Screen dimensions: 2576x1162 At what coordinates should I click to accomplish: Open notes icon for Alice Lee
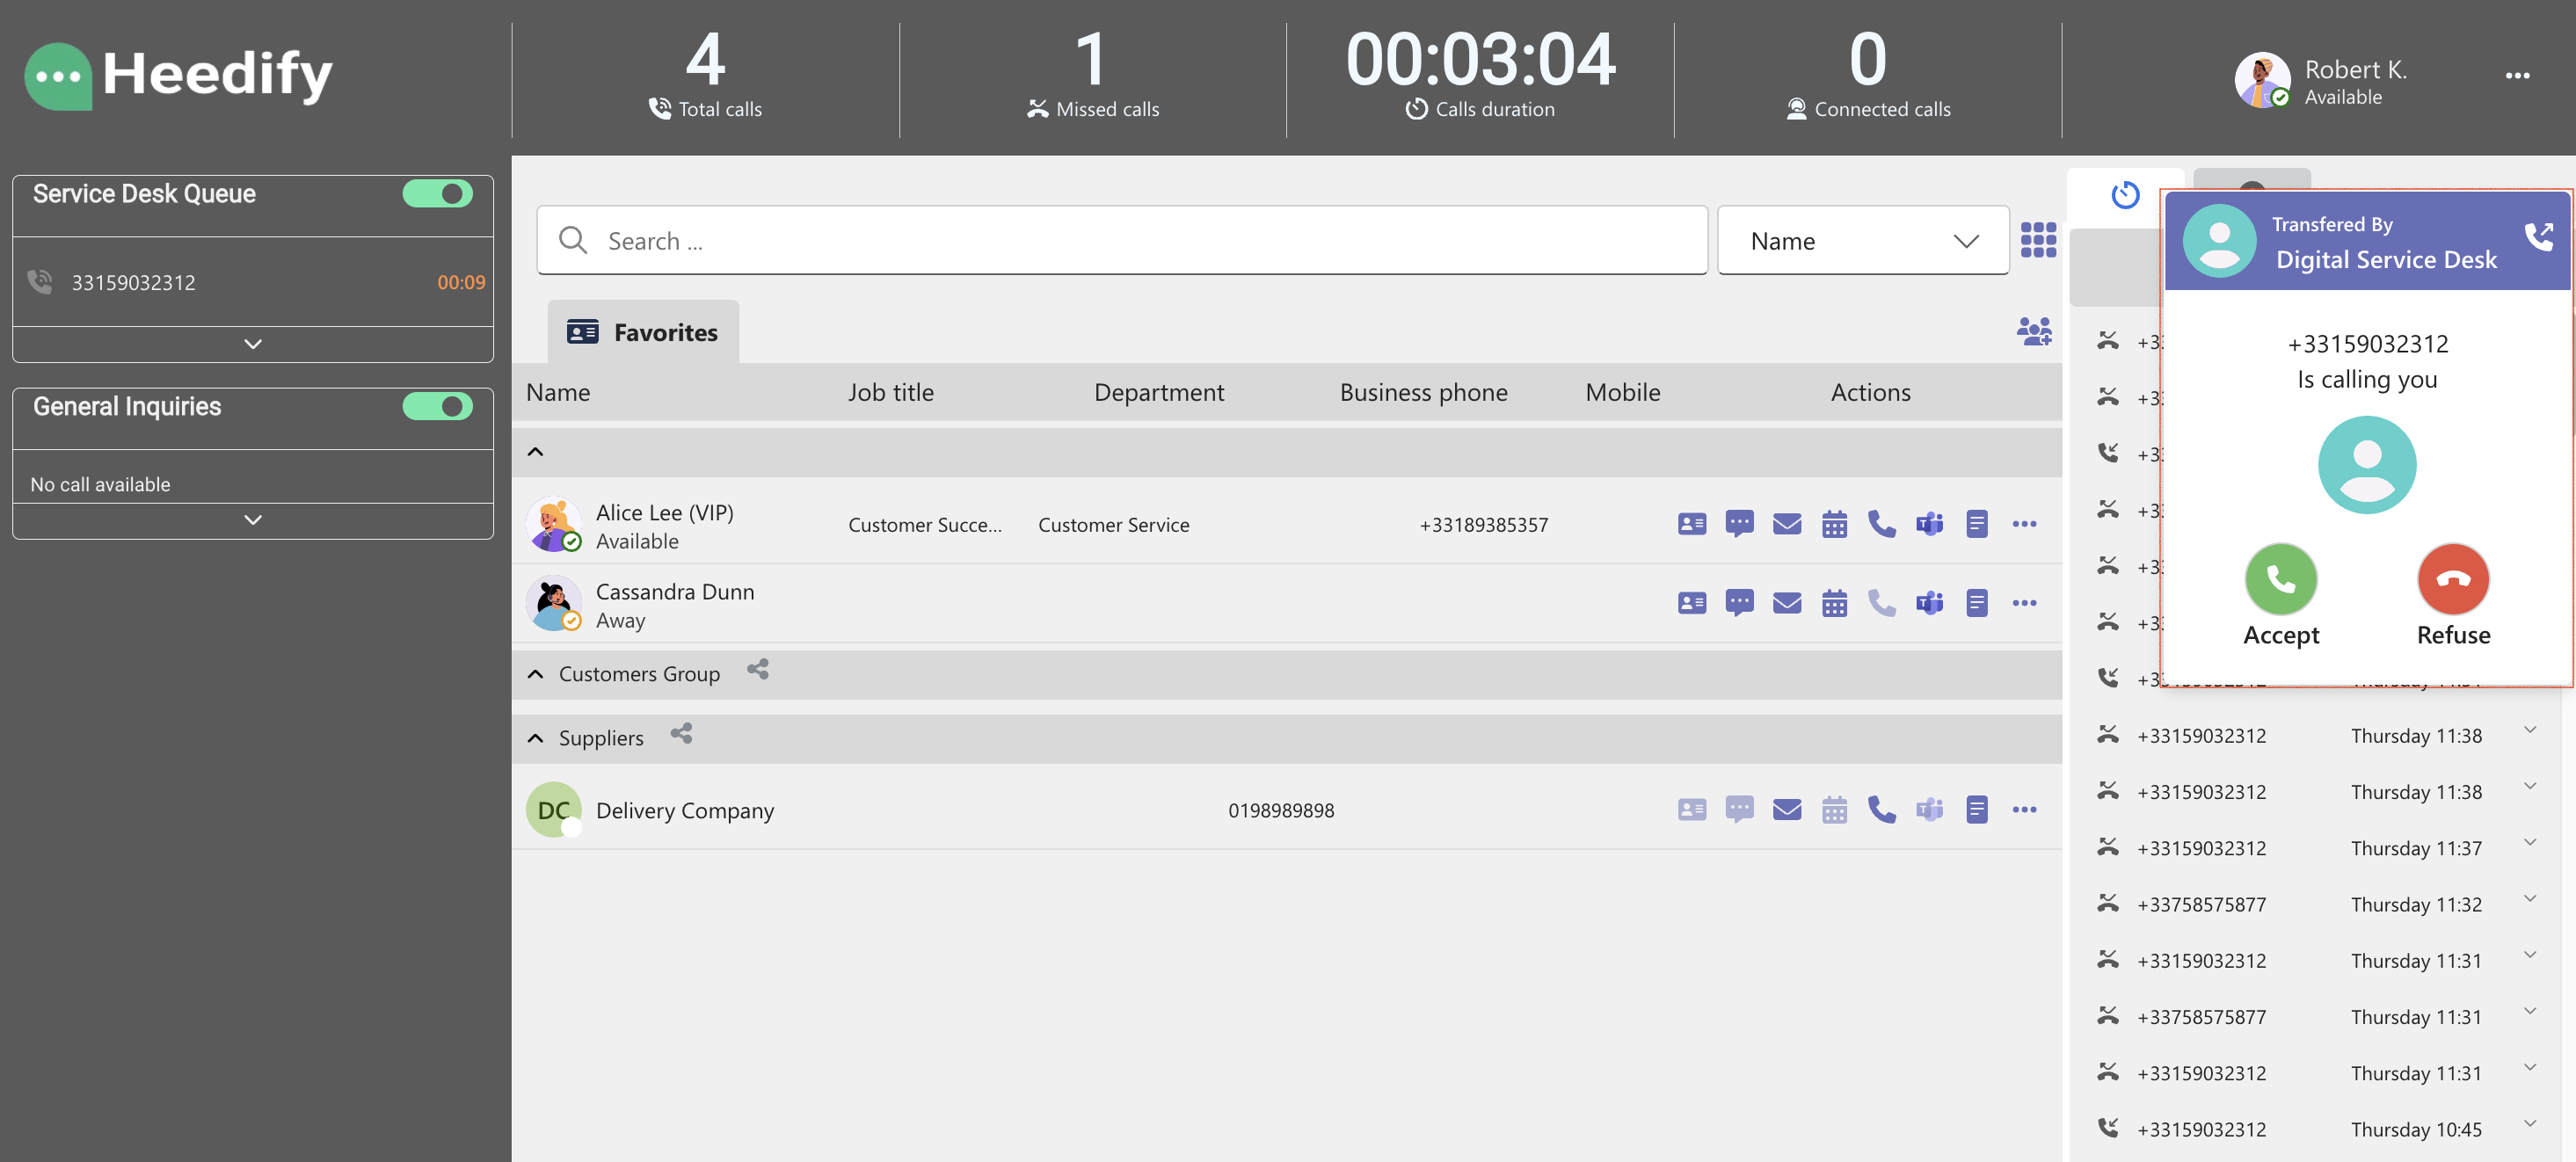[x=1976, y=524]
